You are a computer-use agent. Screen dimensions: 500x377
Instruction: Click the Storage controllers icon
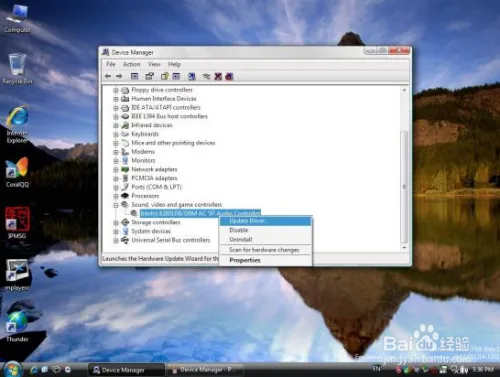[125, 222]
